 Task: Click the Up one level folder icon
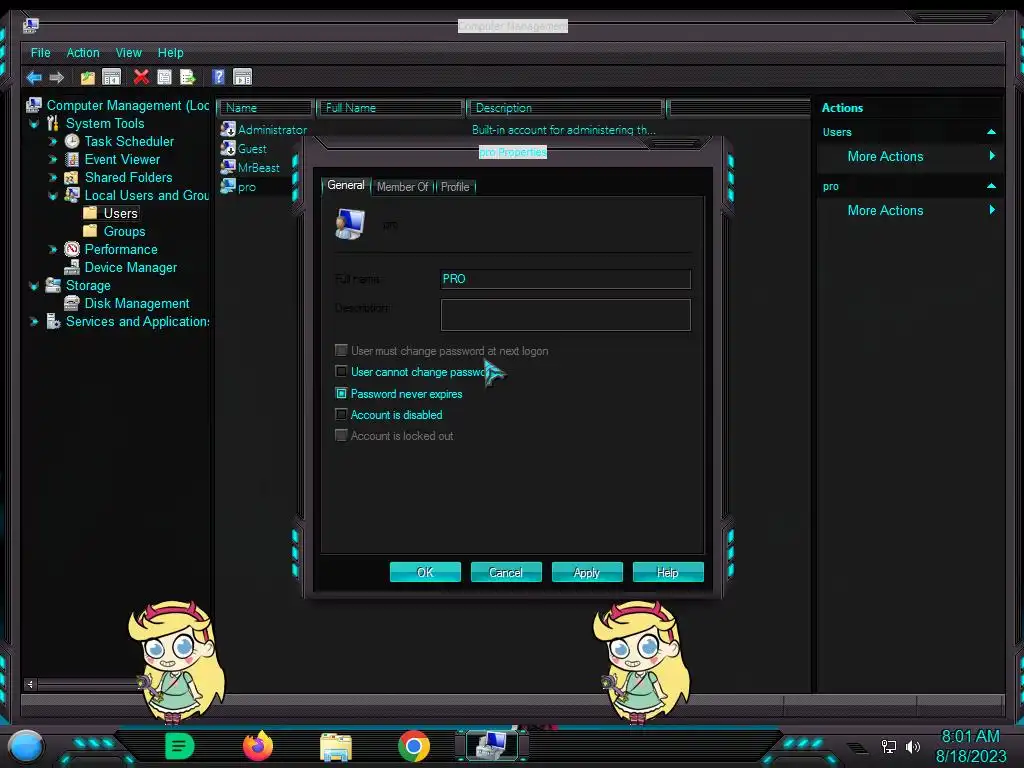pos(88,78)
